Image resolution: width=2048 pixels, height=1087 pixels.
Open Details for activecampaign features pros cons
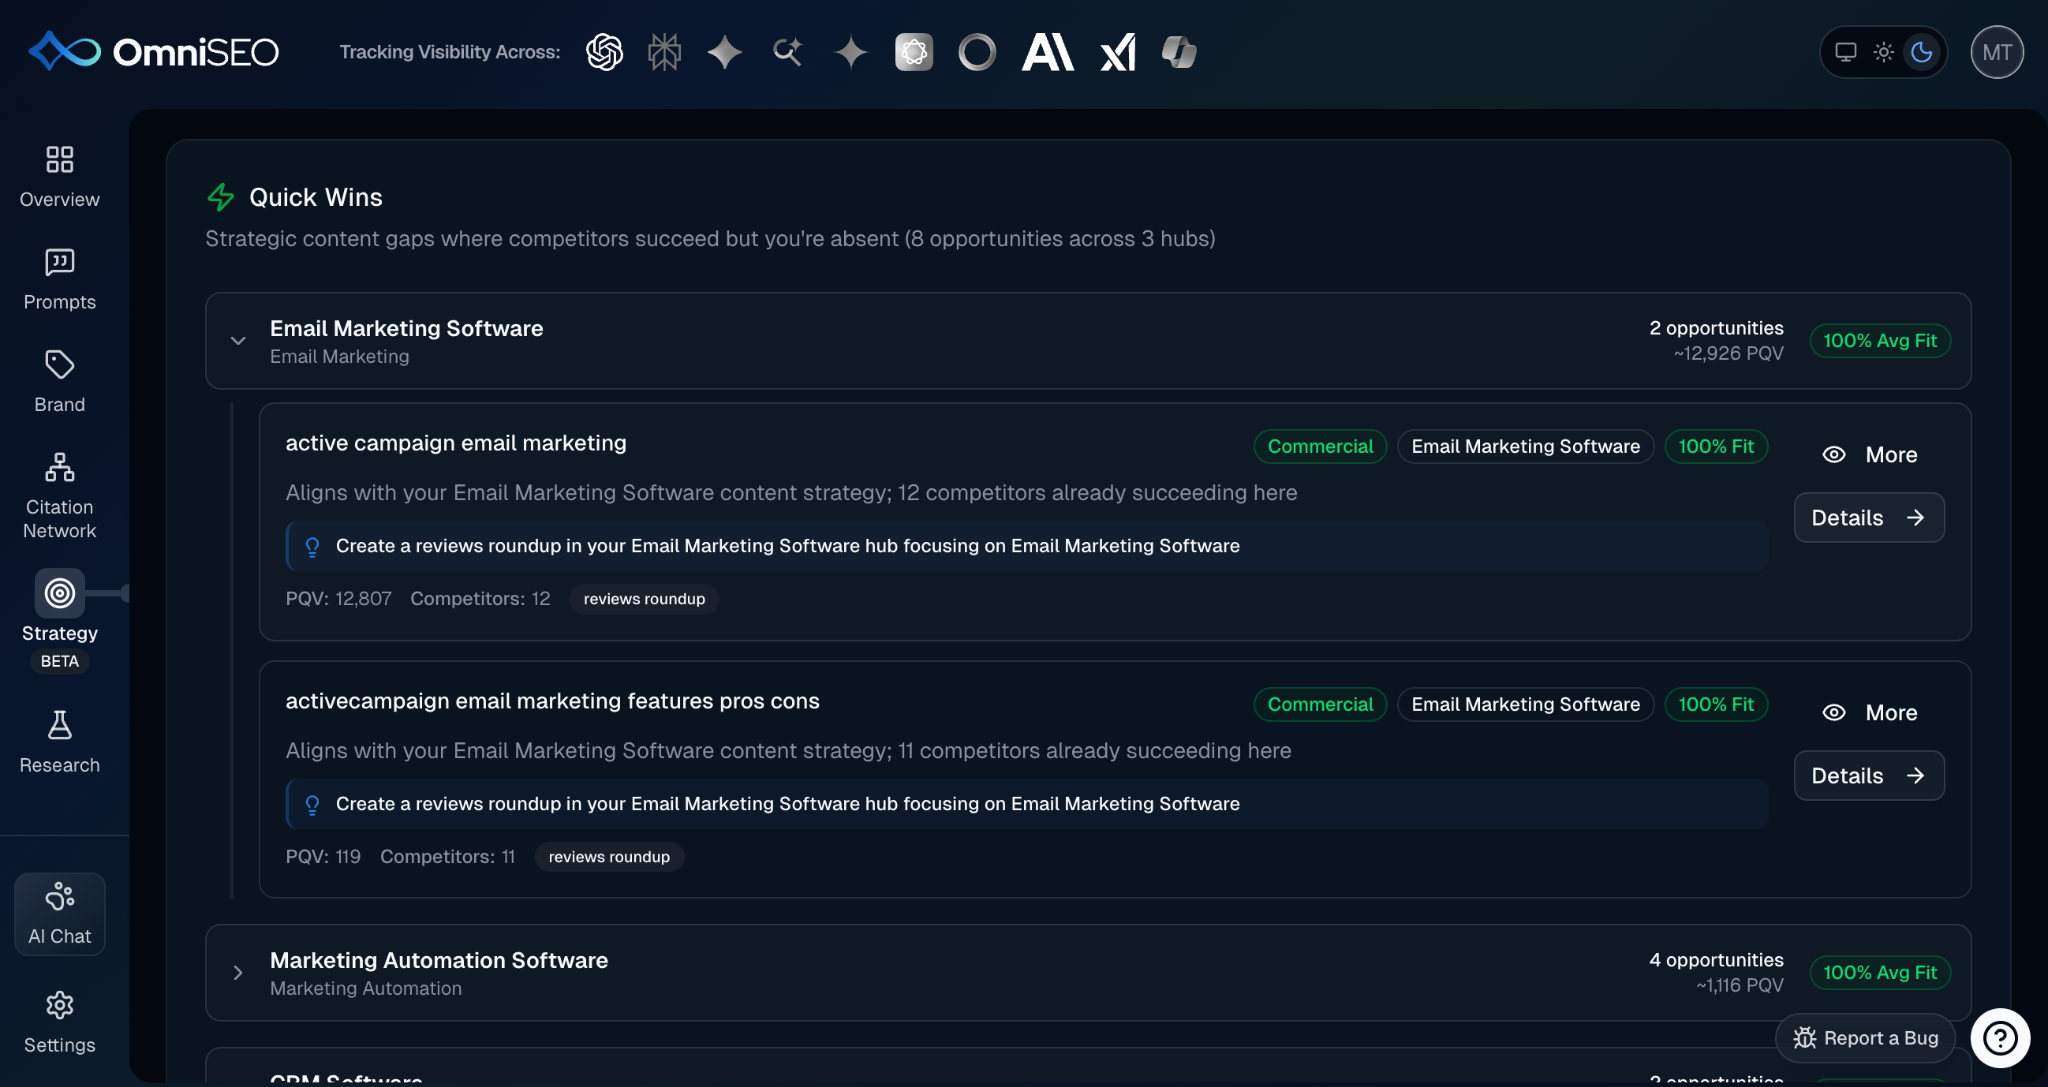[1869, 776]
